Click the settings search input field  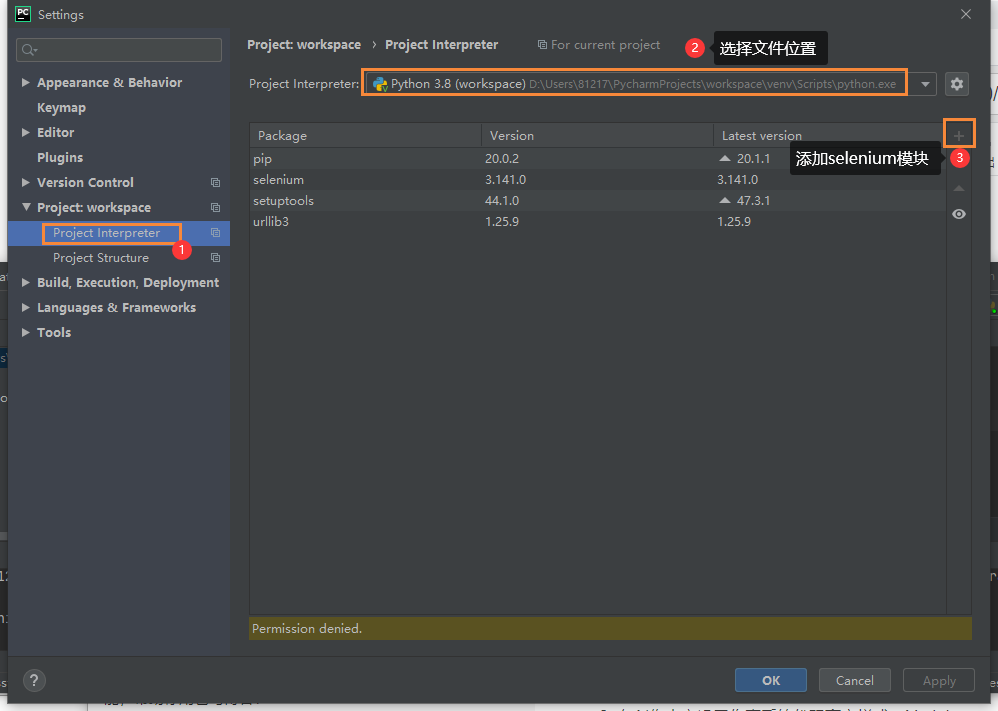click(x=119, y=50)
